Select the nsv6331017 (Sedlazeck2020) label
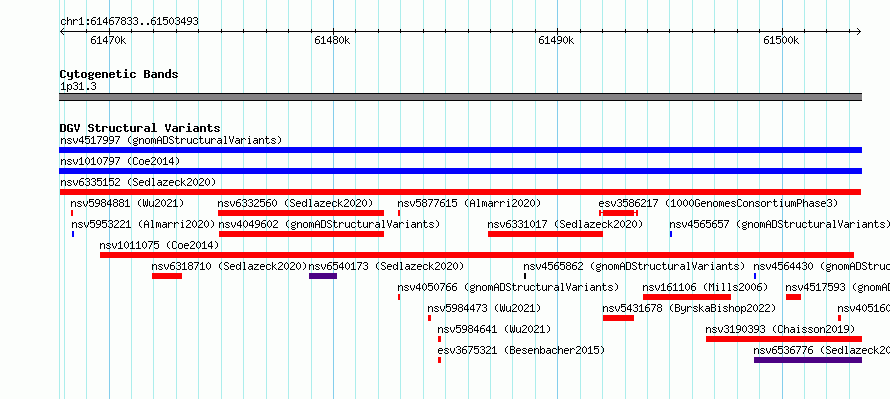This screenshot has width=890, height=399. tap(565, 224)
